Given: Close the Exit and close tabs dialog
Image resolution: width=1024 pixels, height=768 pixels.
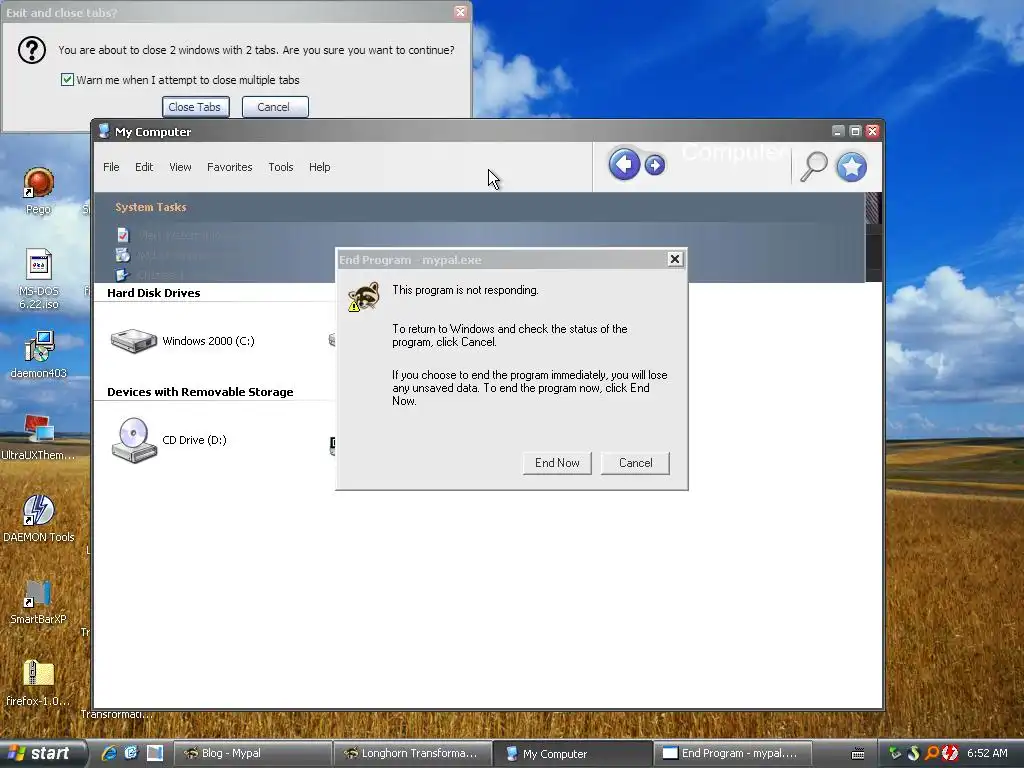Looking at the screenshot, I should pos(460,12).
